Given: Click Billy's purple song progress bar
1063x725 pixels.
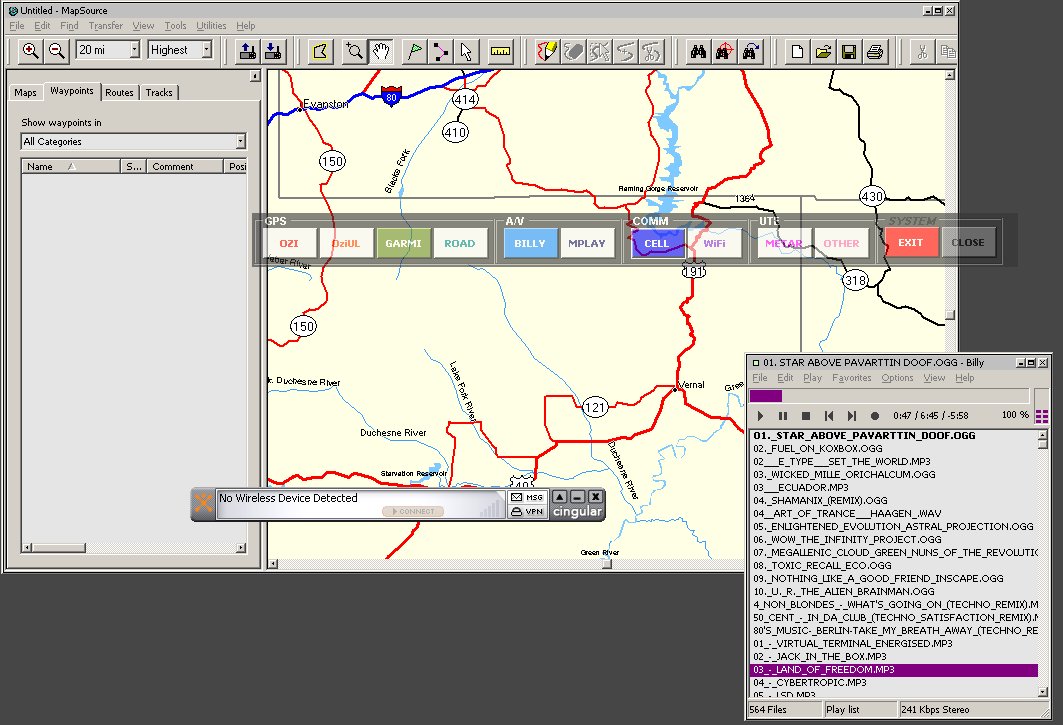Looking at the screenshot, I should [x=889, y=395].
